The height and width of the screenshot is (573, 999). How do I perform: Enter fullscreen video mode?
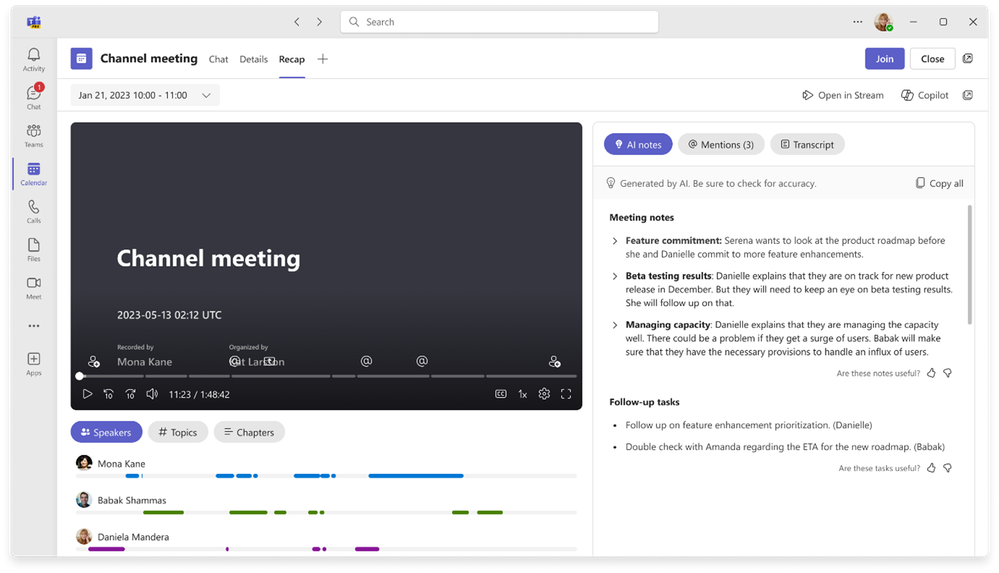click(566, 394)
